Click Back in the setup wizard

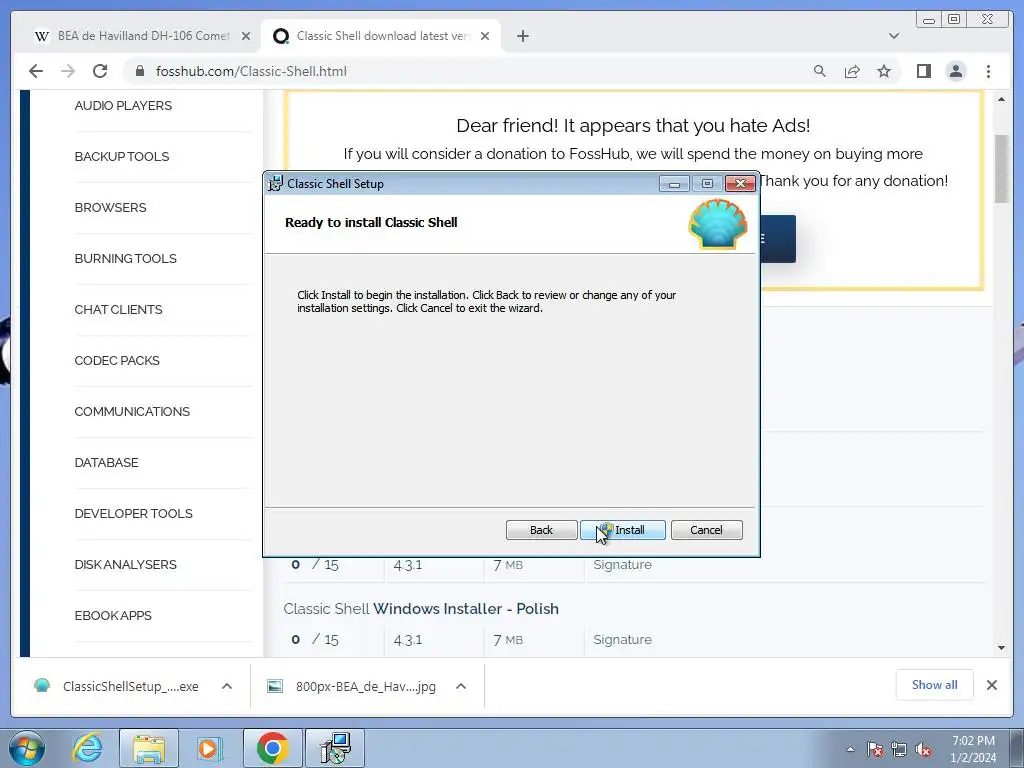click(541, 530)
